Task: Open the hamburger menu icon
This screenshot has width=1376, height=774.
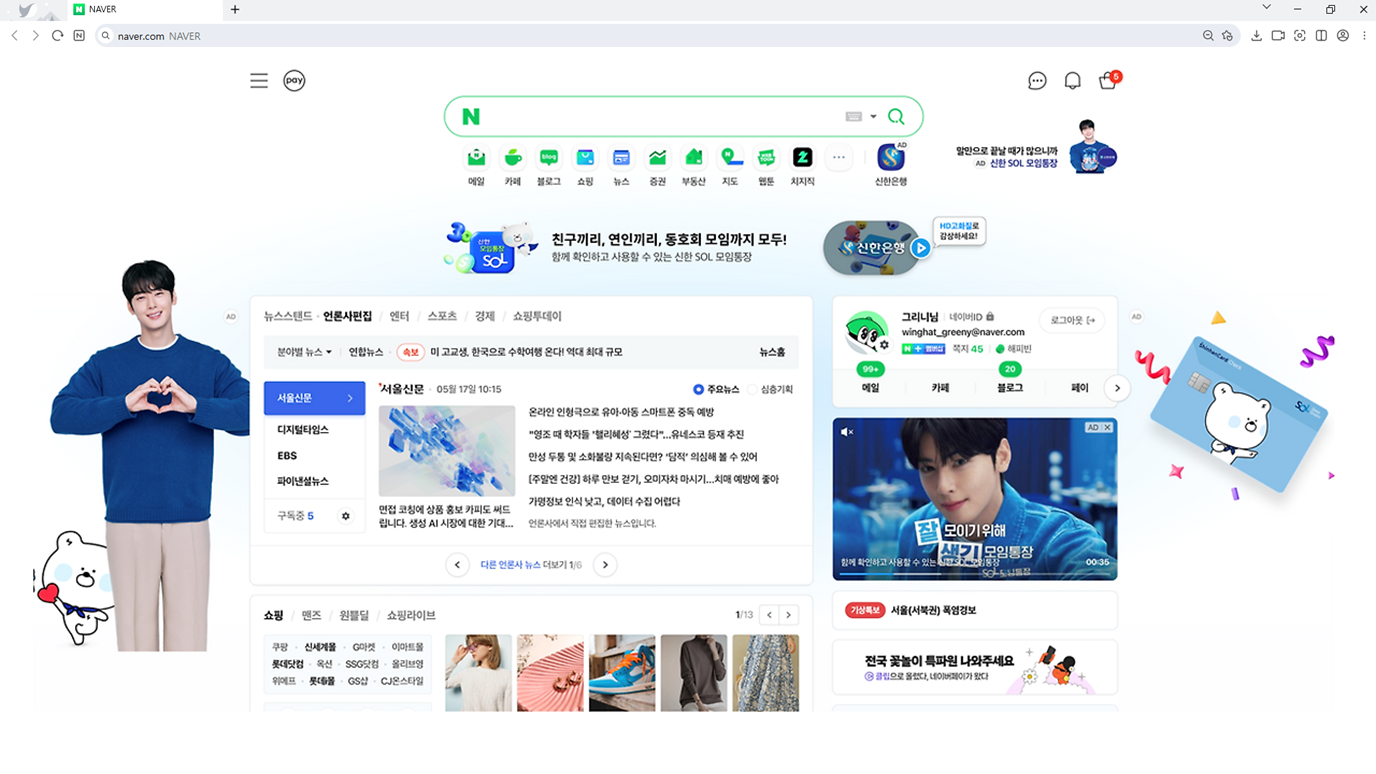Action: click(259, 81)
